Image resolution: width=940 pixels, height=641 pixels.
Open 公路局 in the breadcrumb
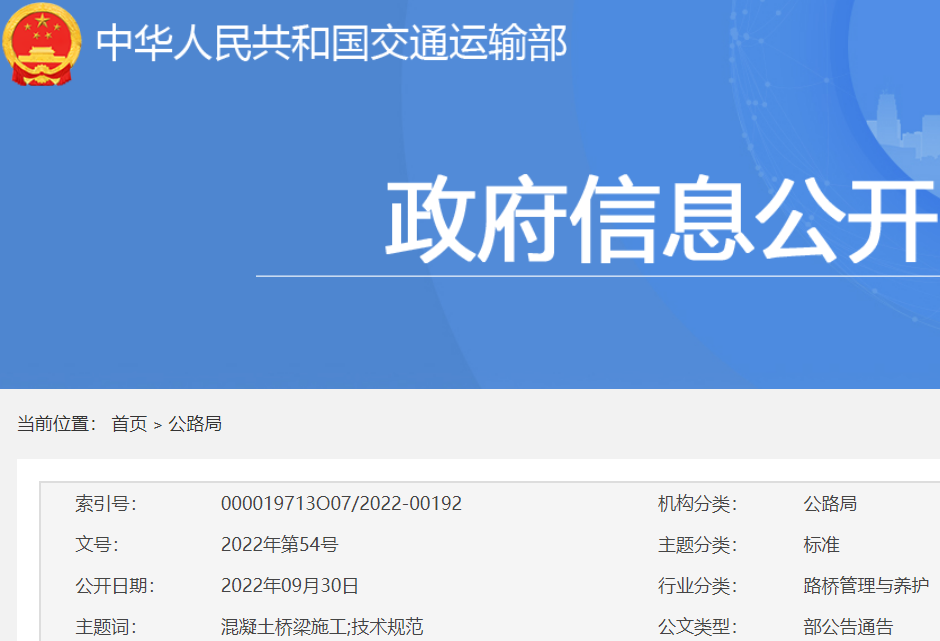195,424
